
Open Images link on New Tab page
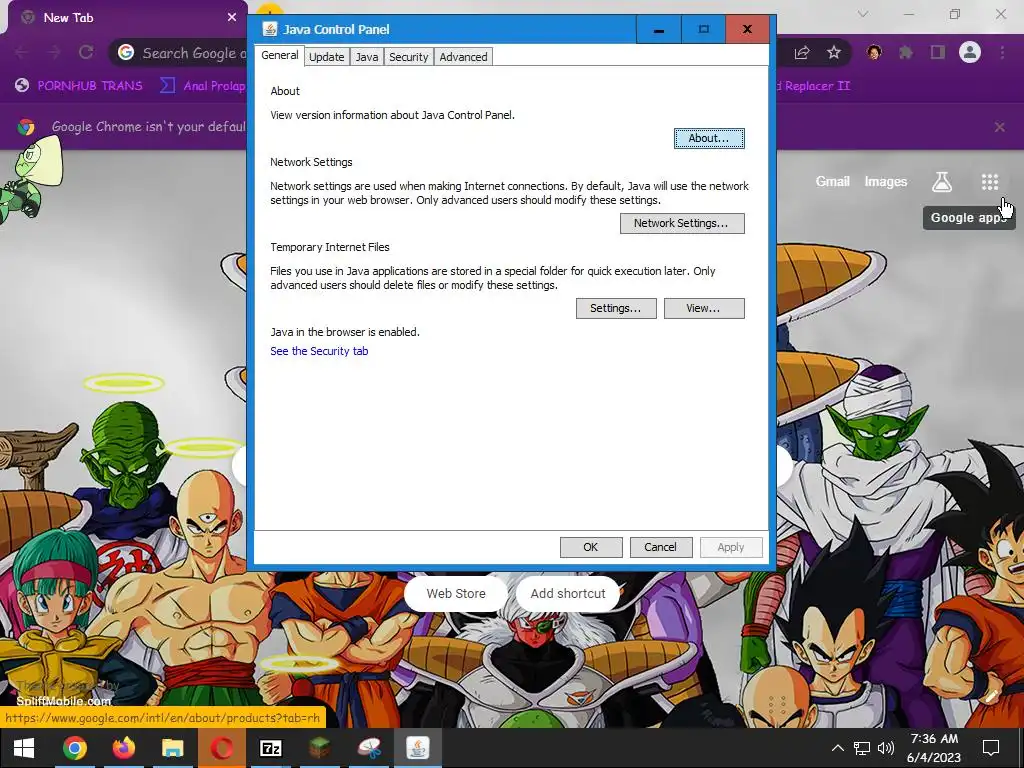point(886,182)
